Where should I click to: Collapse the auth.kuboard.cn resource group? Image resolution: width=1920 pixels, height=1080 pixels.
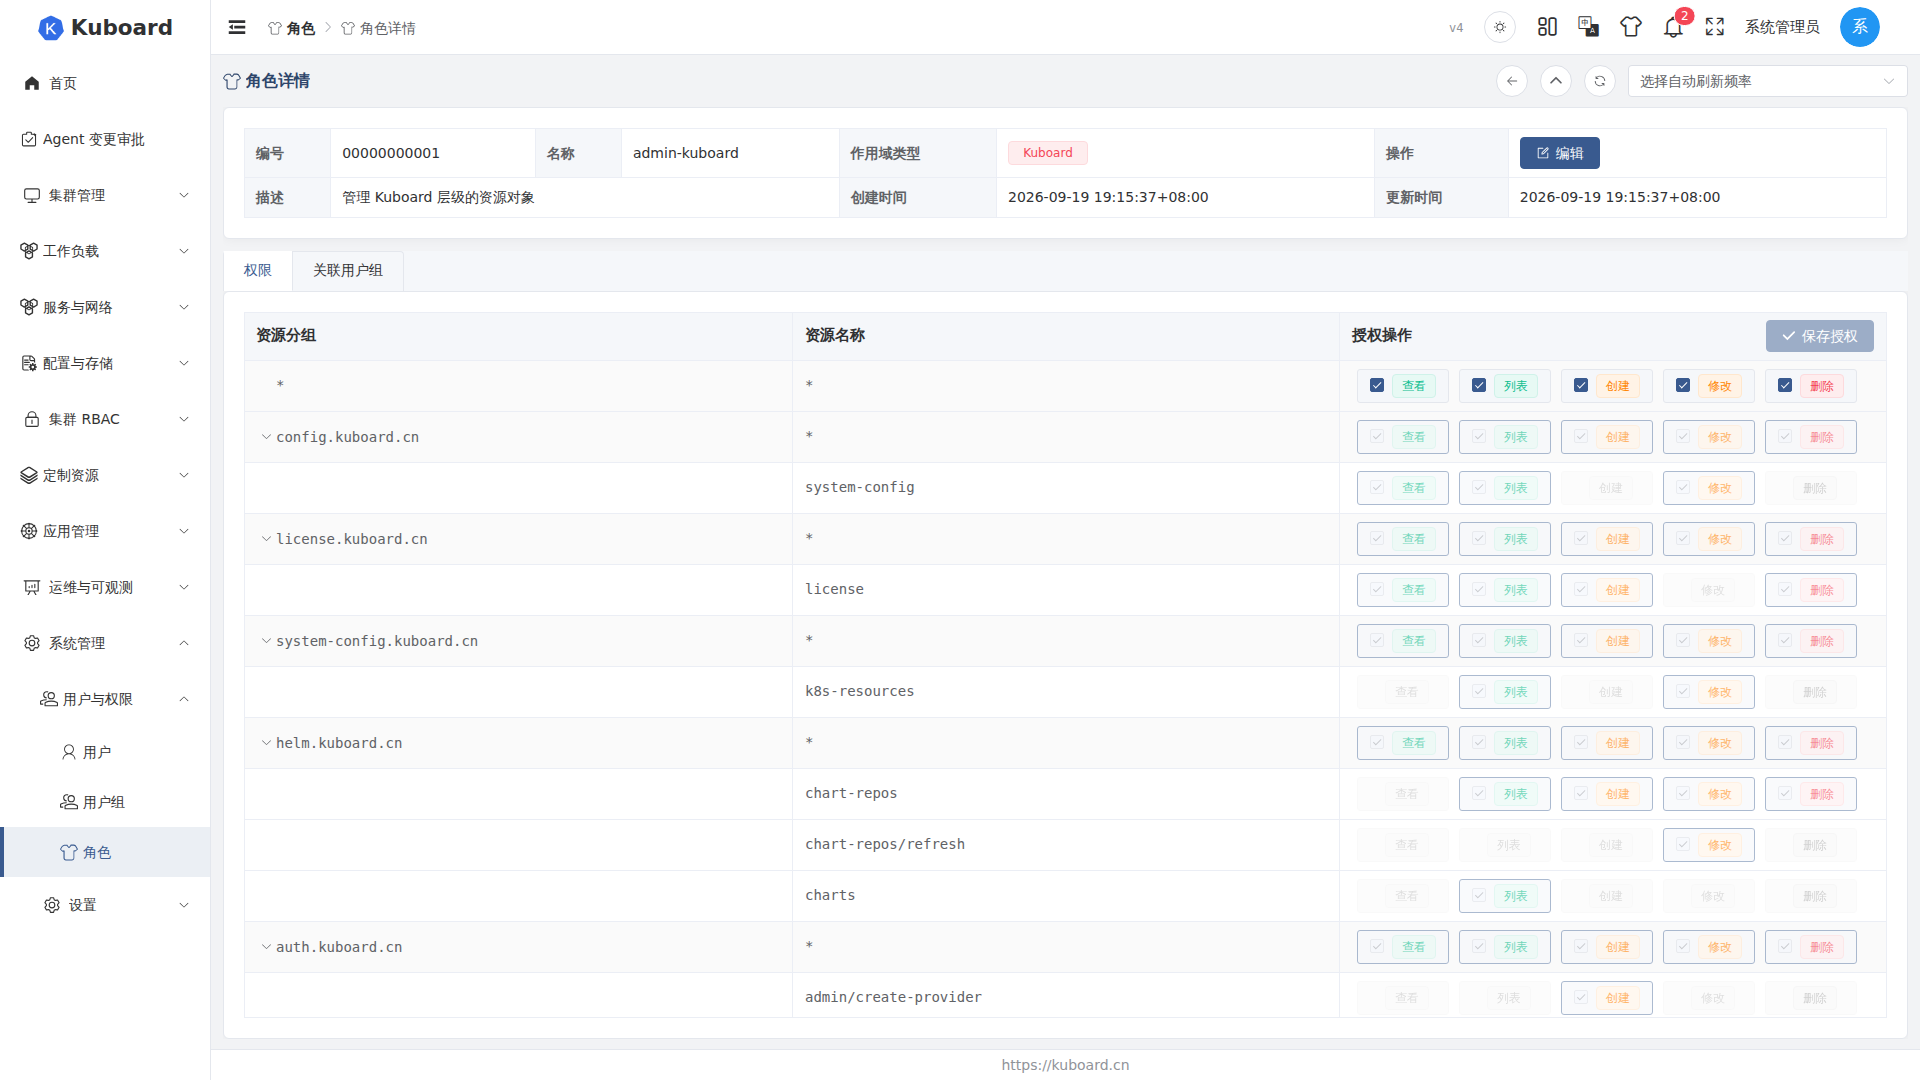[266, 947]
